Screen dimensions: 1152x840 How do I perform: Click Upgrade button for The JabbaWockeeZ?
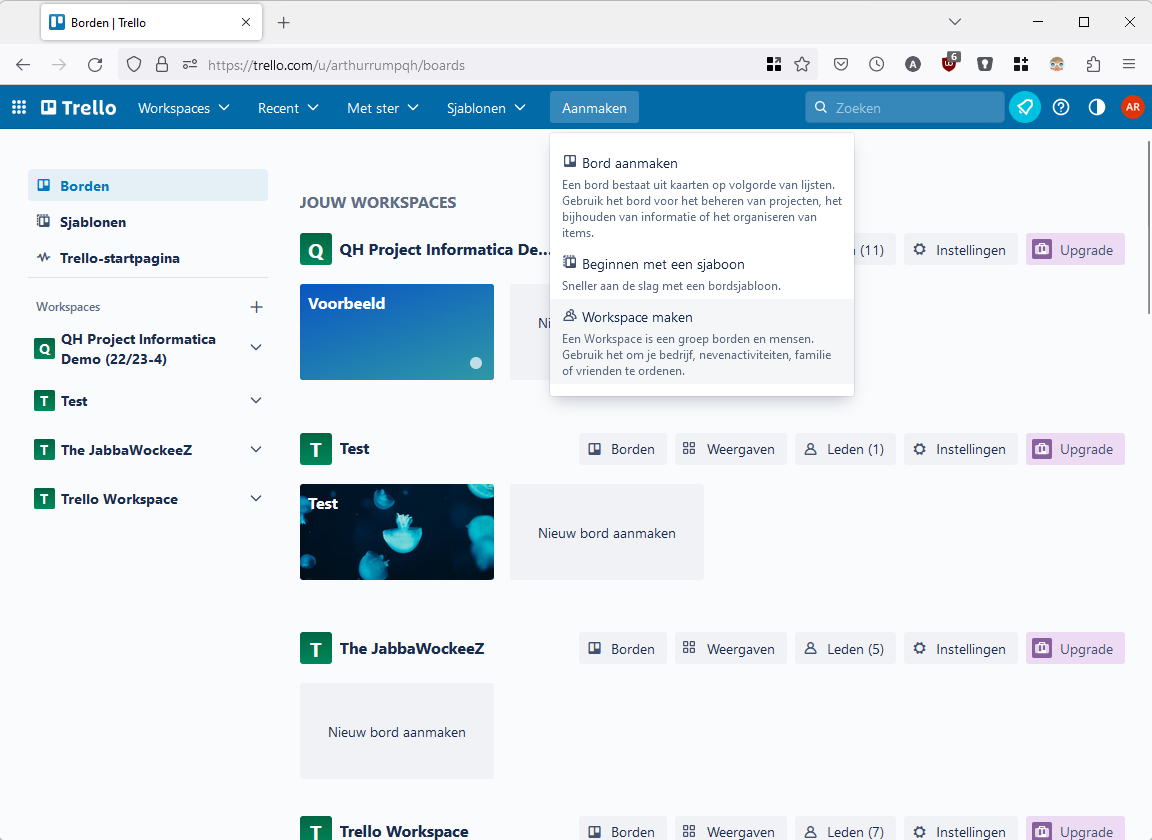(1075, 649)
